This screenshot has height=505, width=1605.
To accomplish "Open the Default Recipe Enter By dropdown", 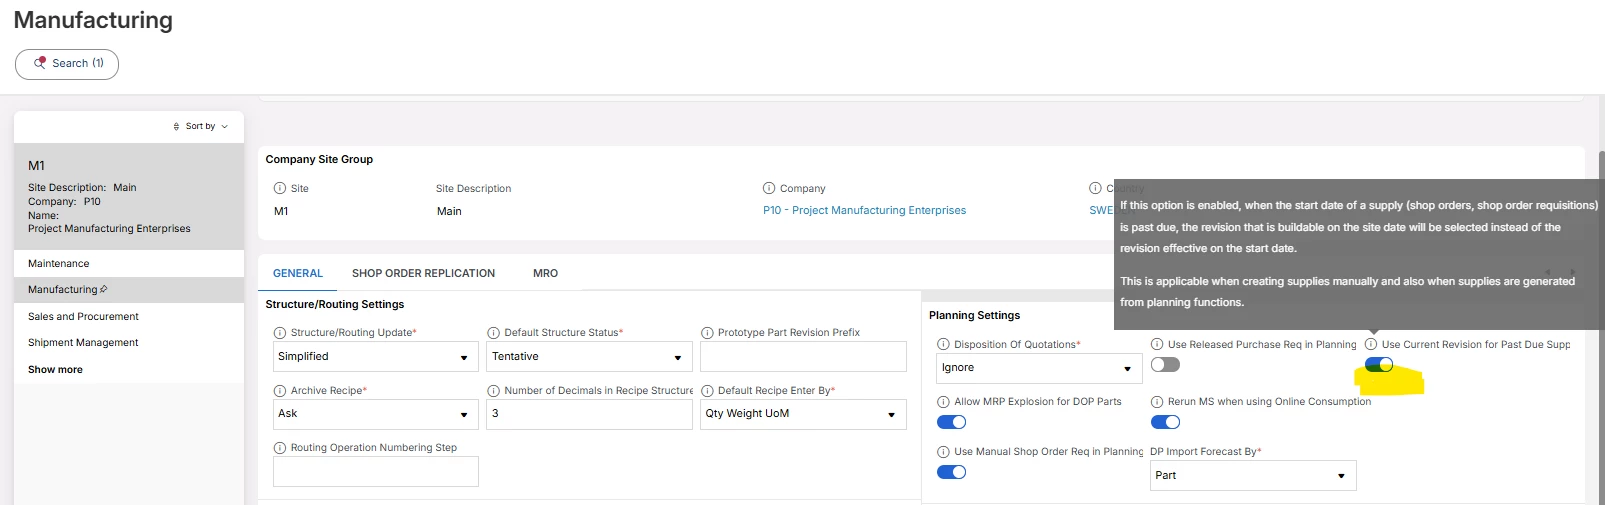I will point(803,414).
